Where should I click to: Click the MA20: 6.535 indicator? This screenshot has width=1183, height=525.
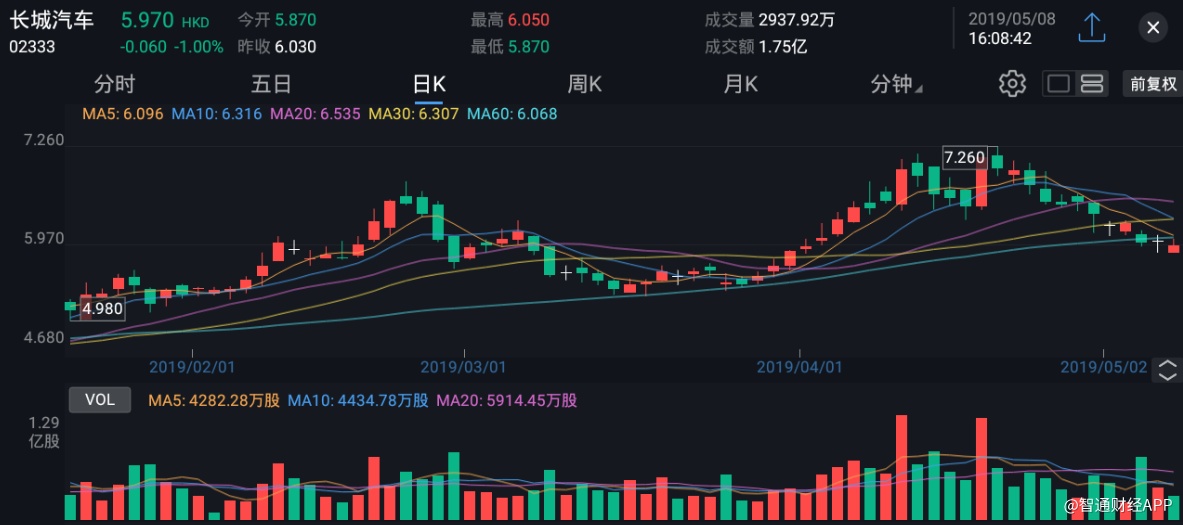click(315, 115)
